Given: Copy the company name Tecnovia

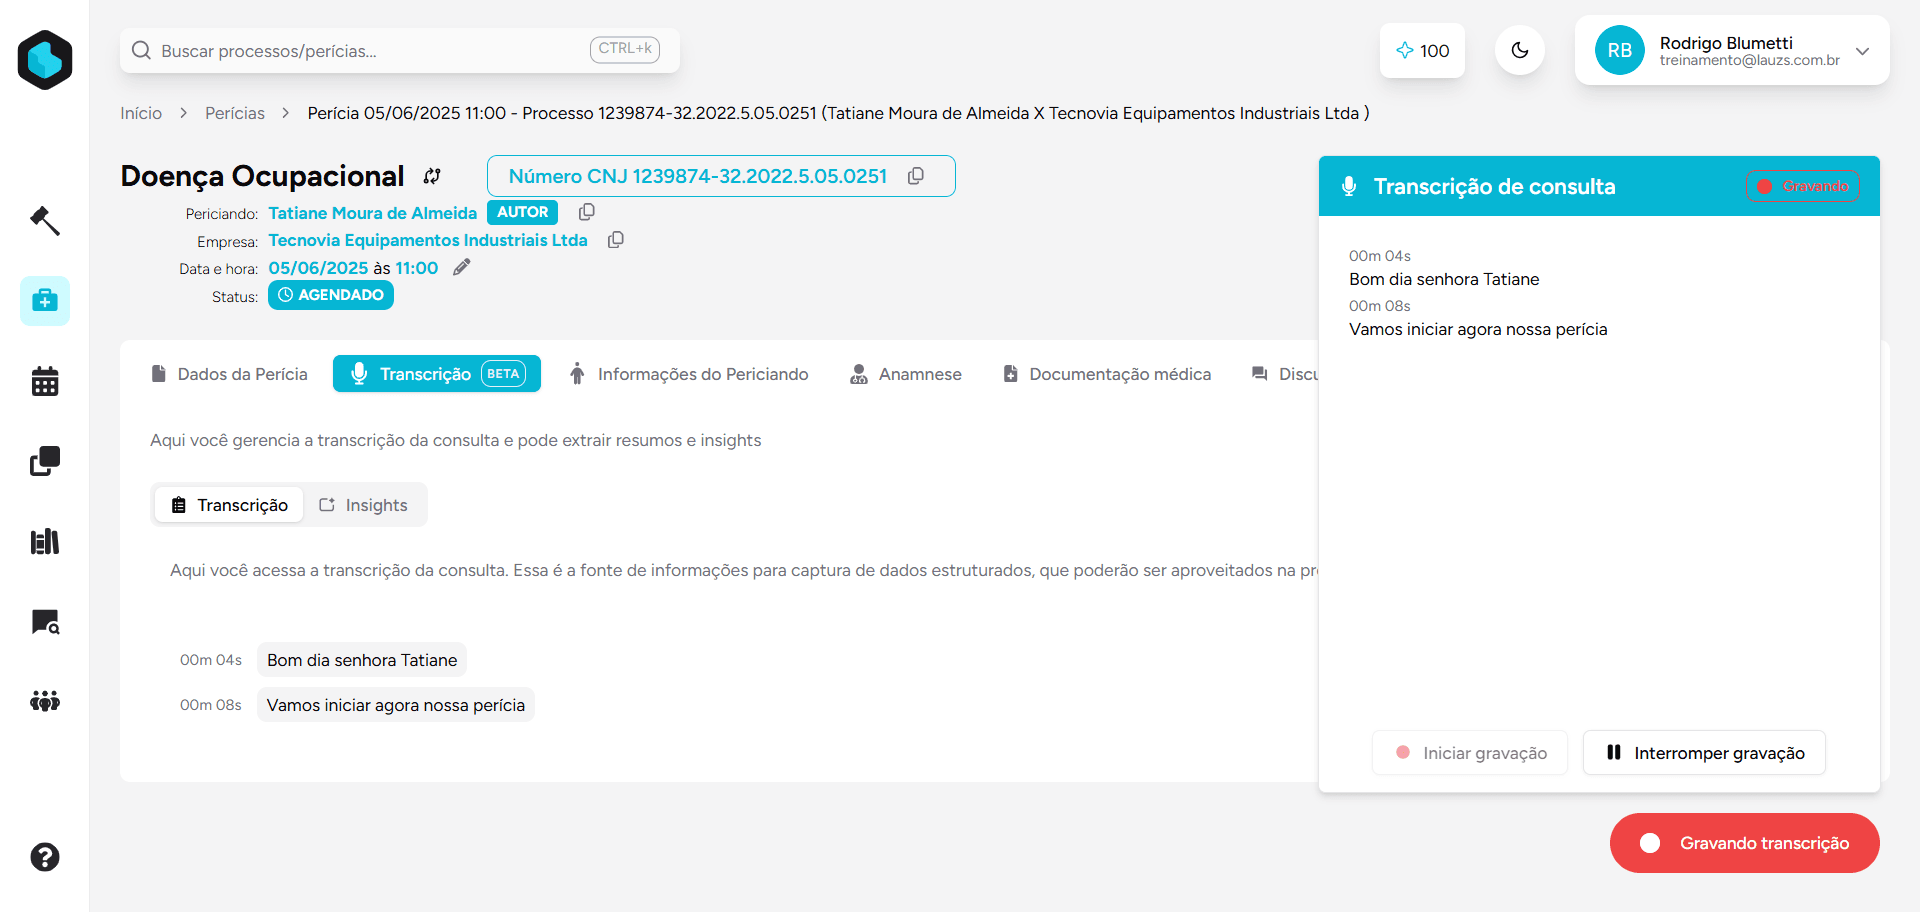Looking at the screenshot, I should [616, 240].
